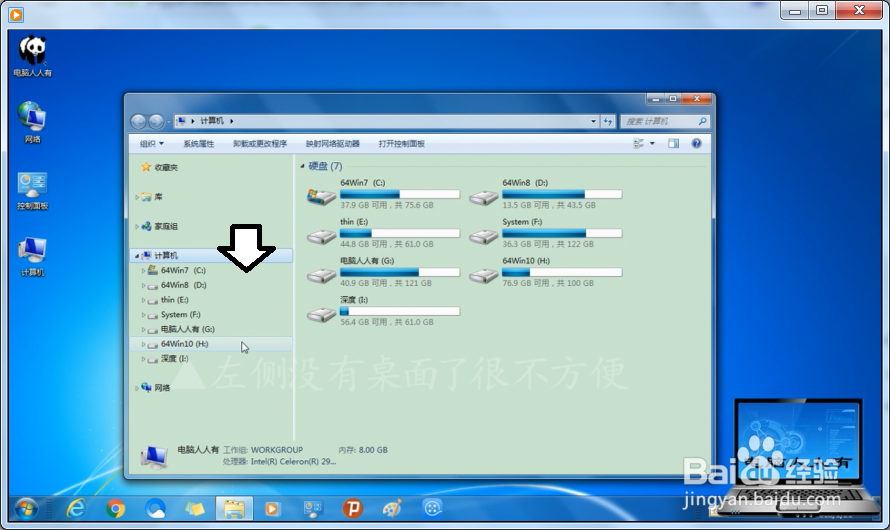This screenshot has width=890, height=530.
Task: Expand the 64Win7 (C:) tree arrow
Action: [x=143, y=271]
